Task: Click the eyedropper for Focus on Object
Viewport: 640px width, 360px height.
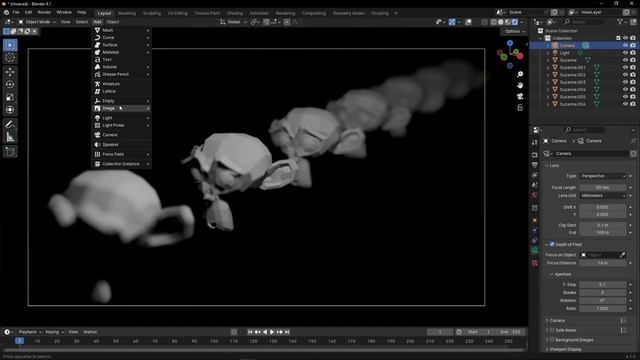Action: click(622, 255)
